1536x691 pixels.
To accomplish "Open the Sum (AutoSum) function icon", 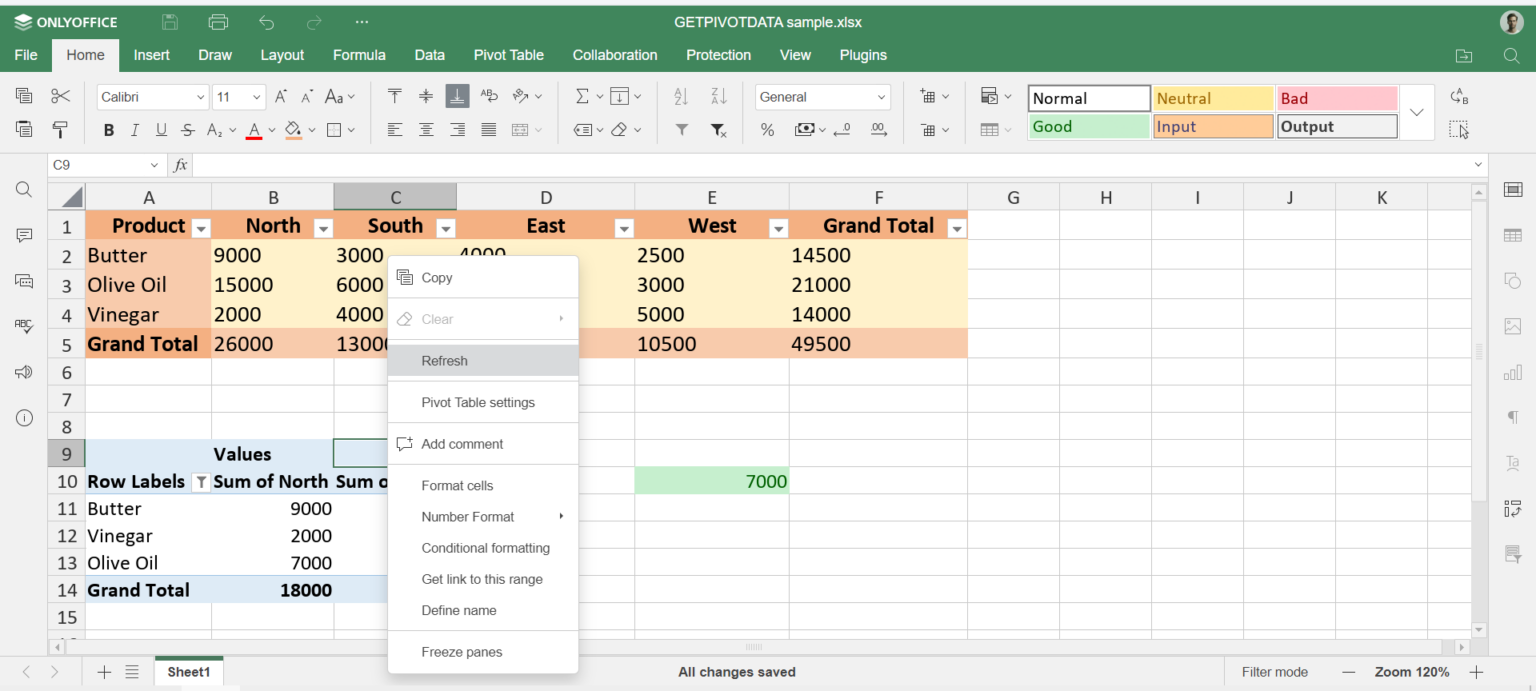I will point(583,96).
